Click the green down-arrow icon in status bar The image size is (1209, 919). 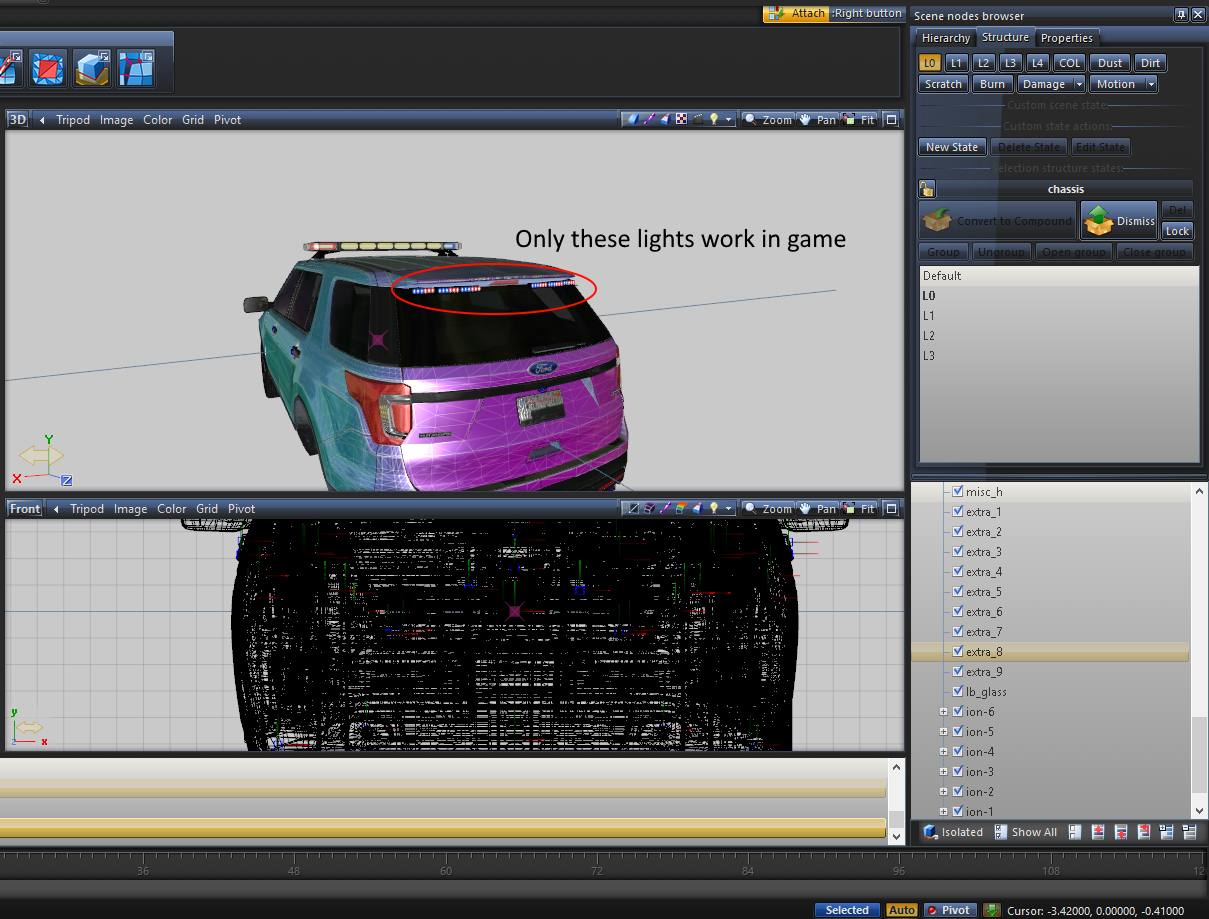[992, 910]
